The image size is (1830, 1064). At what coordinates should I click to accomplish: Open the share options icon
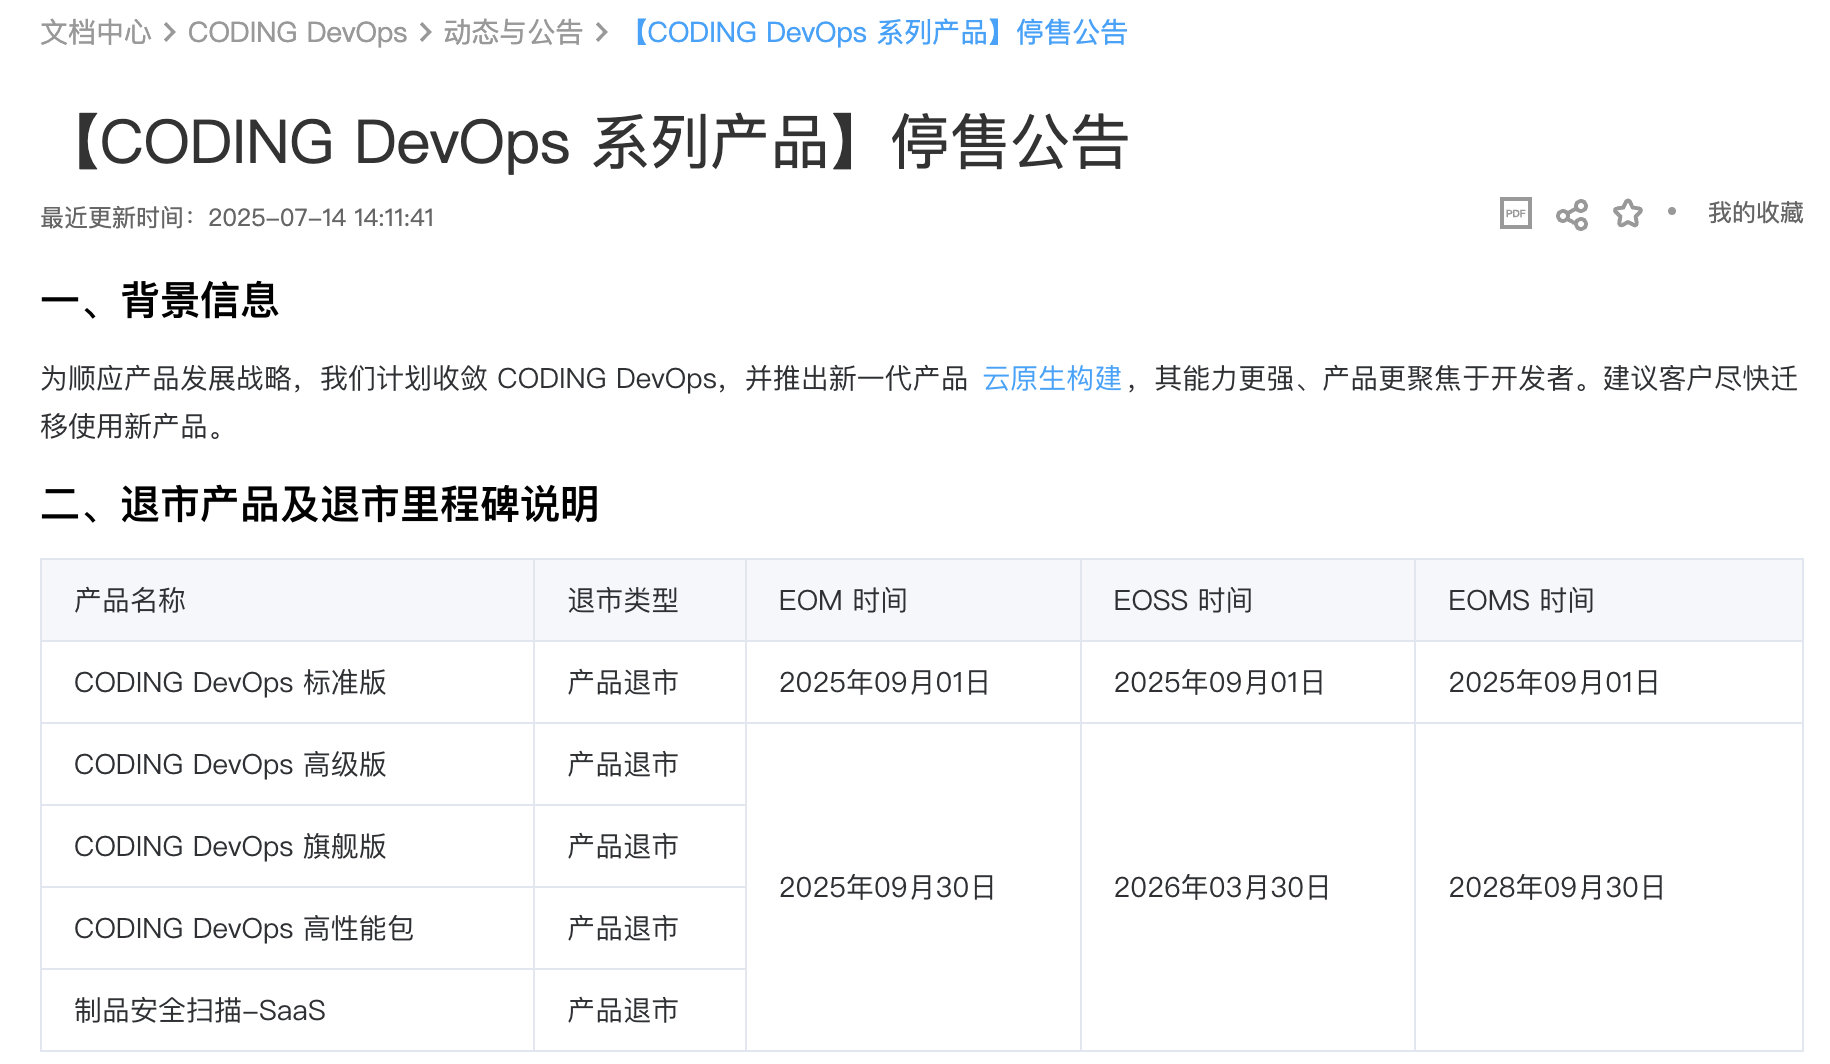[1572, 214]
